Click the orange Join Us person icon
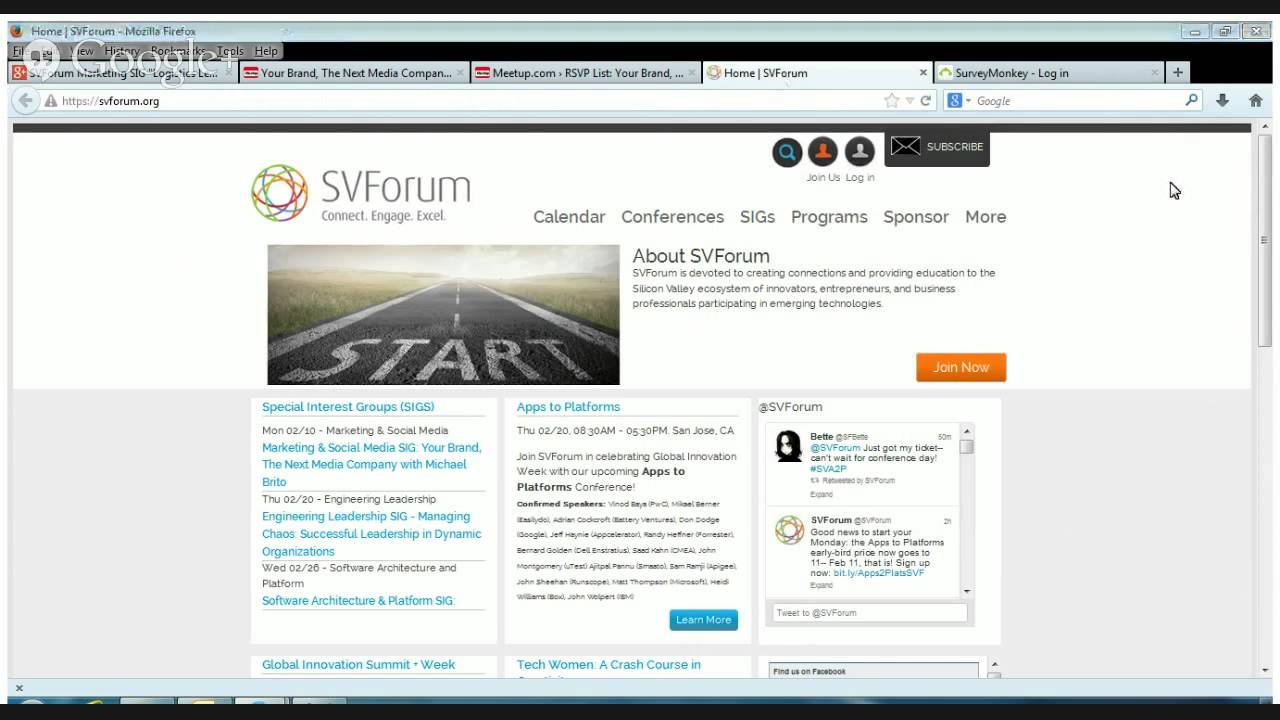This screenshot has width=1280, height=720. click(x=822, y=151)
